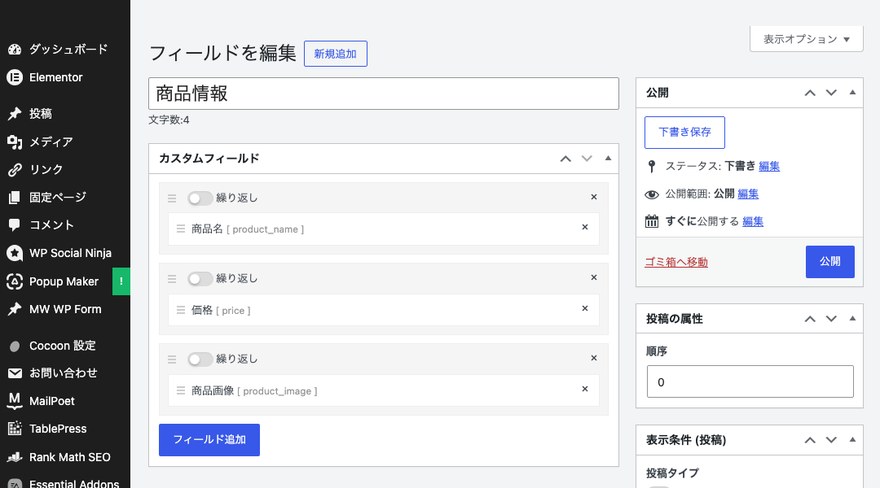Grab the drag handle of 商品名 group
Image resolution: width=880 pixels, height=488 pixels.
tap(172, 198)
